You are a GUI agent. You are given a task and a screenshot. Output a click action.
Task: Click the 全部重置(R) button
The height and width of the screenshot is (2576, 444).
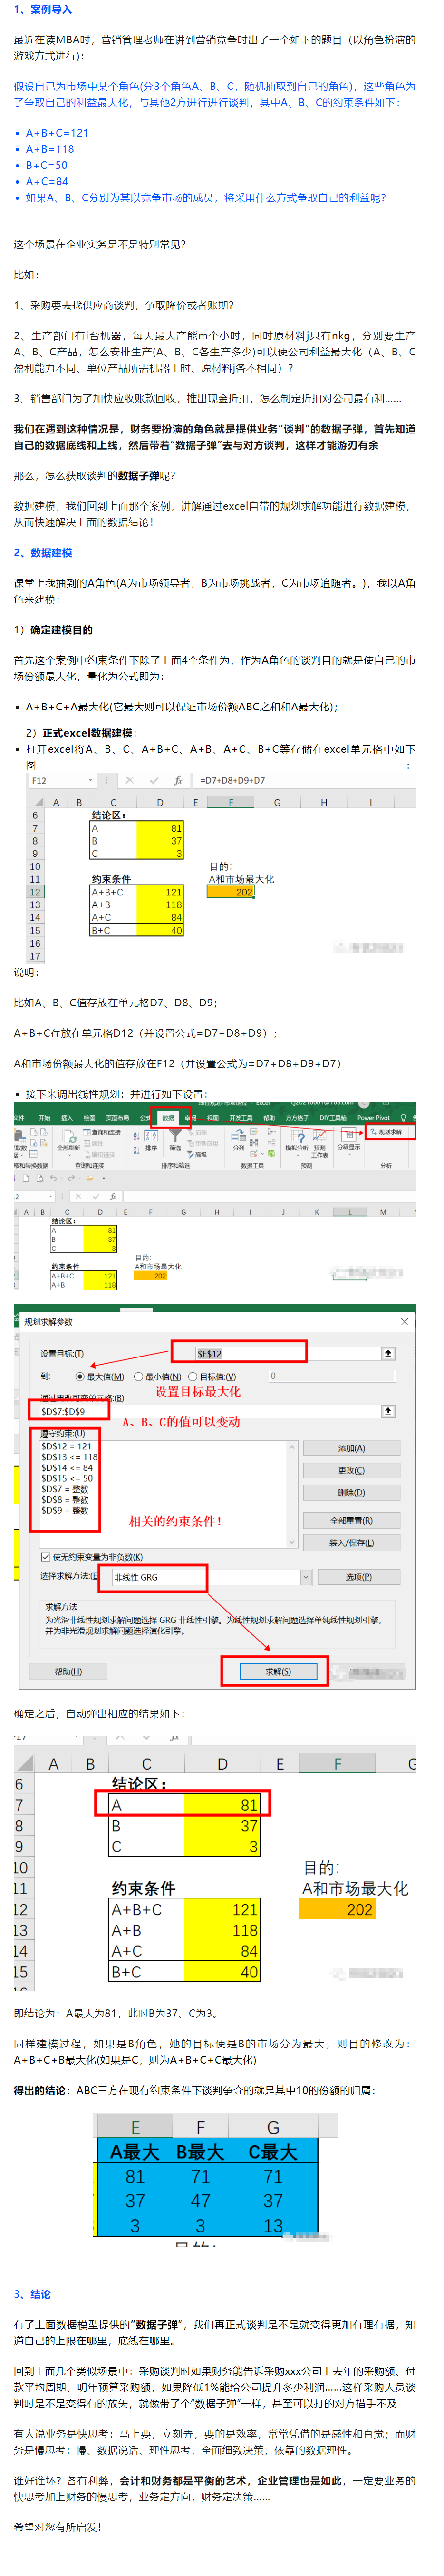(x=351, y=1520)
